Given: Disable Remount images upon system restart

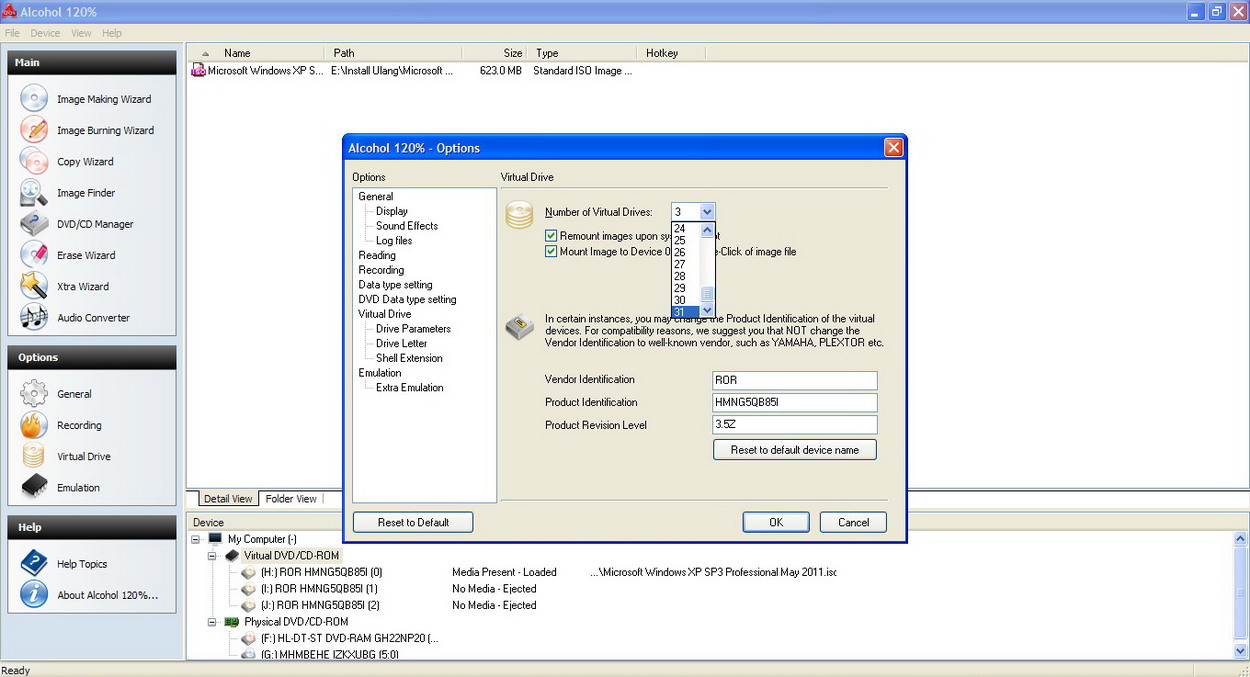Looking at the screenshot, I should [551, 235].
